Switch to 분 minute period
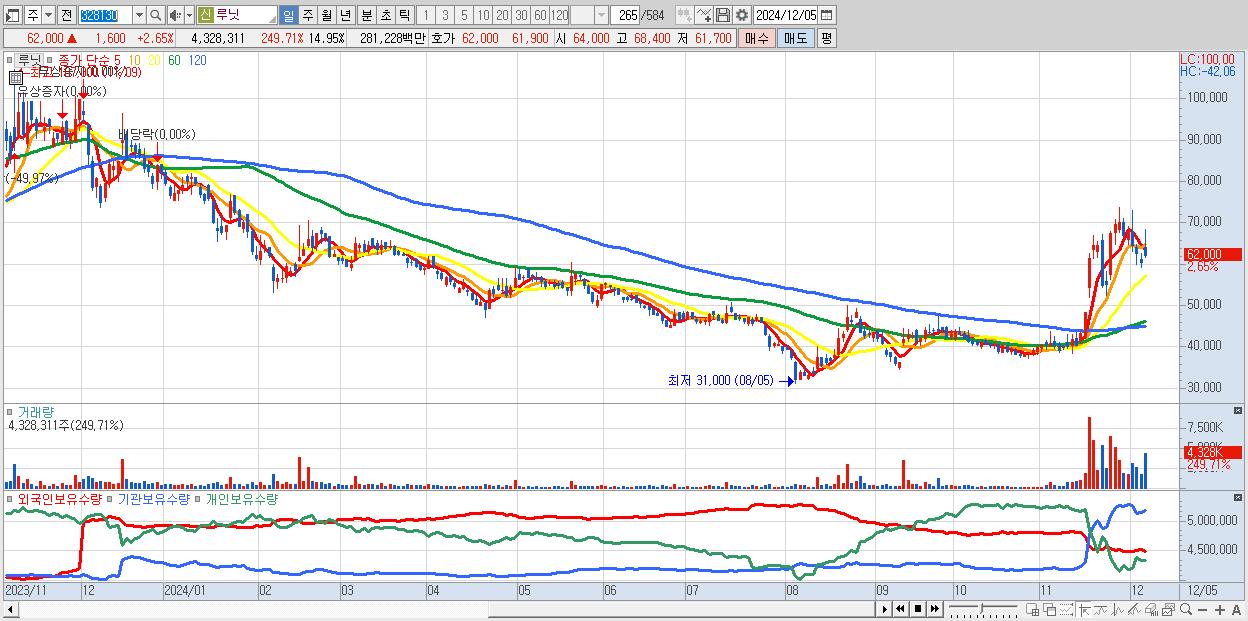The width and height of the screenshot is (1248, 621). (x=367, y=15)
